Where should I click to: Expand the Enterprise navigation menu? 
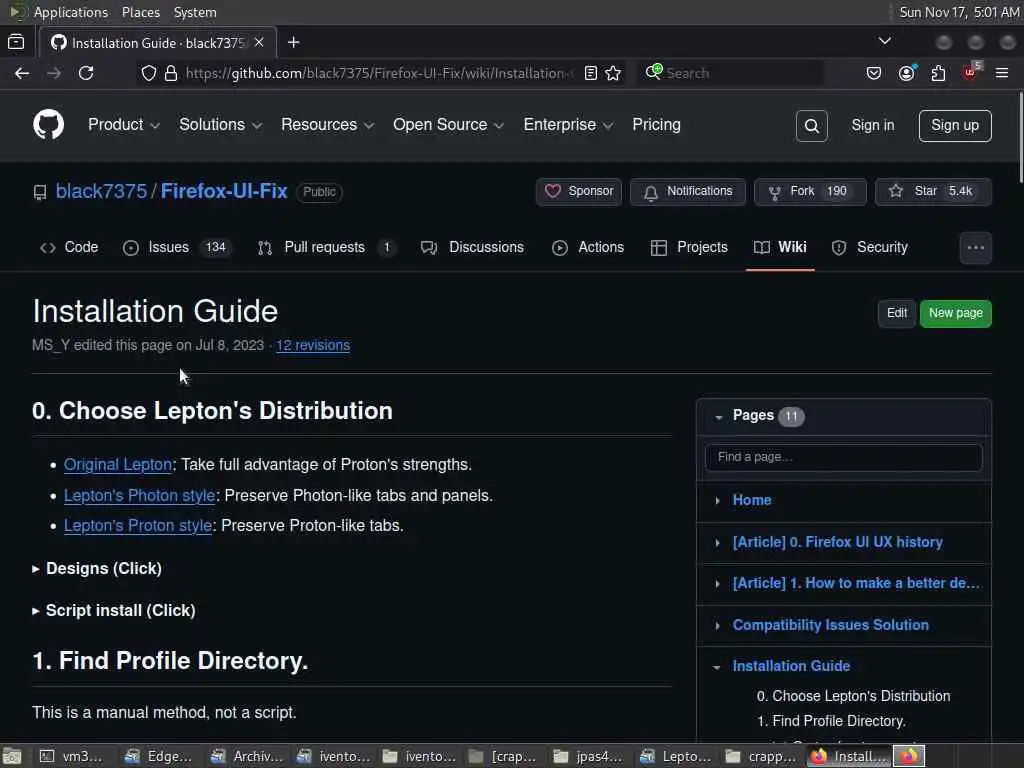click(568, 125)
